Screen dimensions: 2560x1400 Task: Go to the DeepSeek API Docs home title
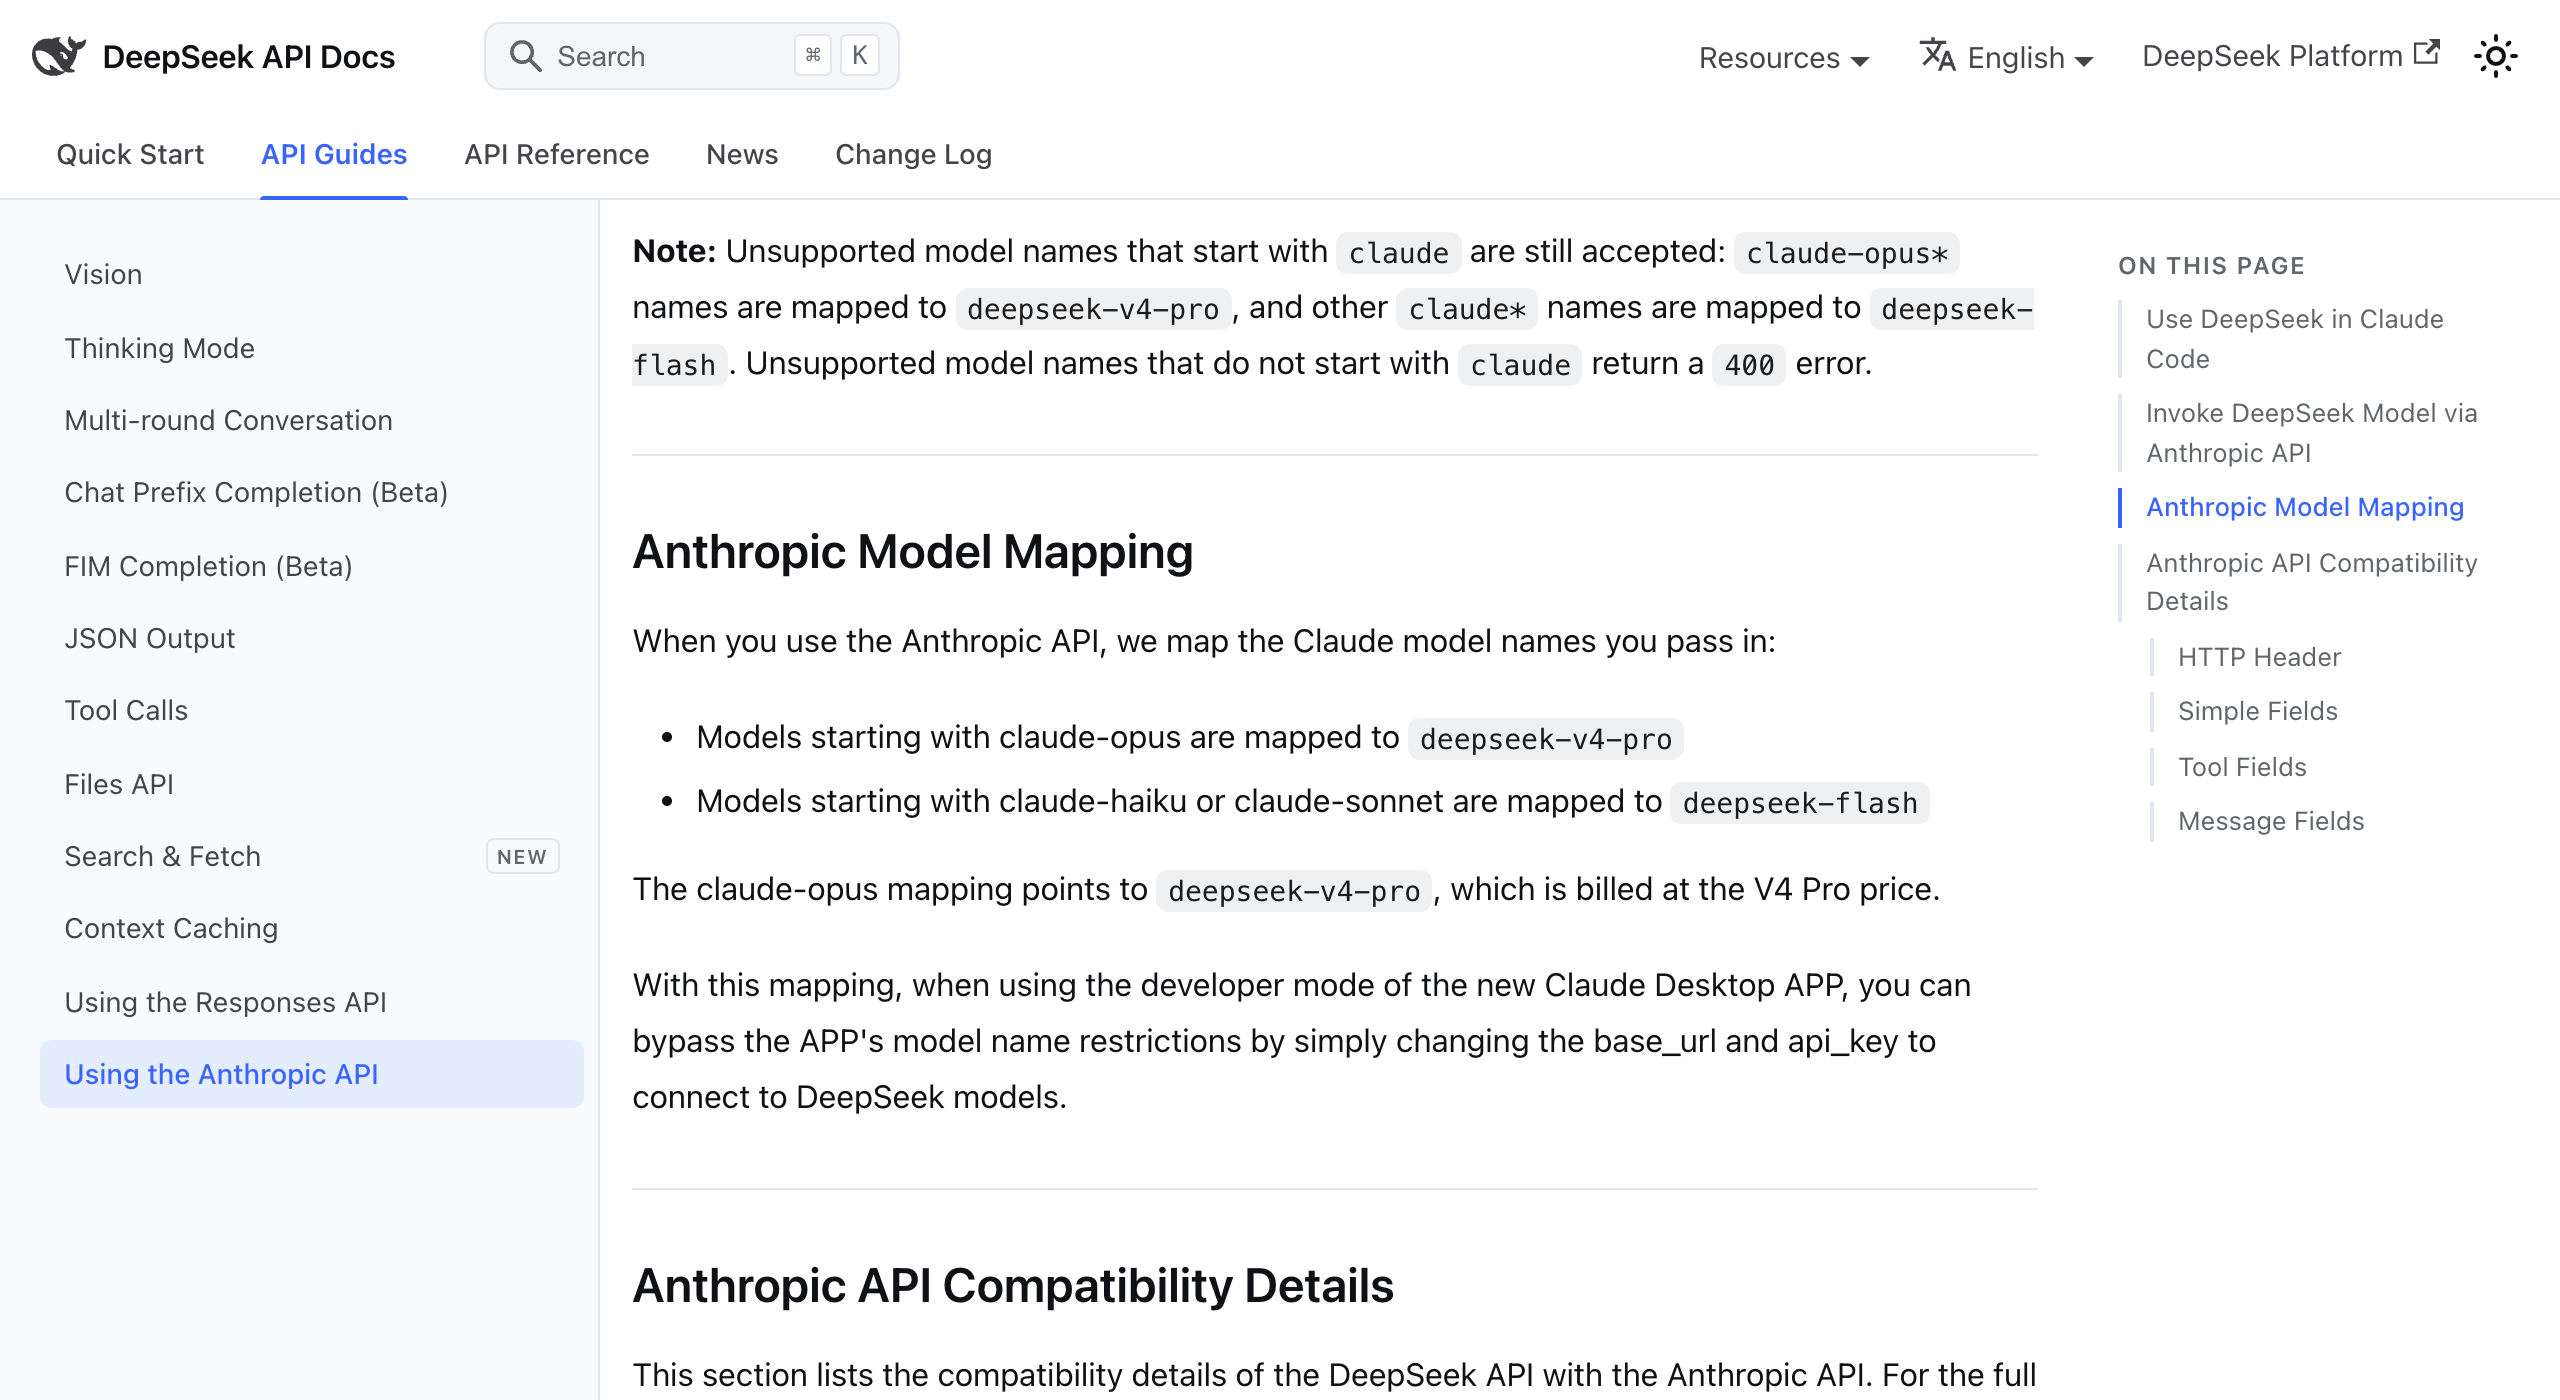(249, 57)
